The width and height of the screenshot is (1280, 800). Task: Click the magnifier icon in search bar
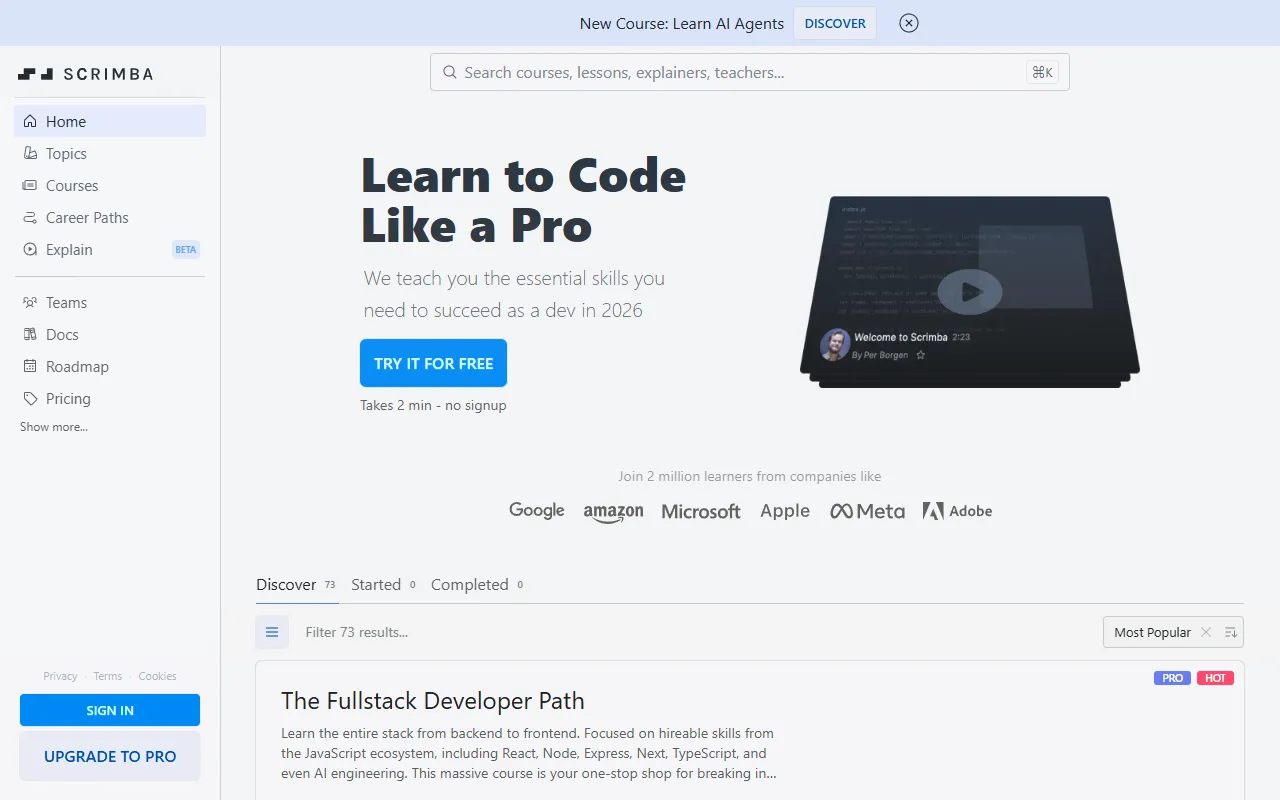450,73
